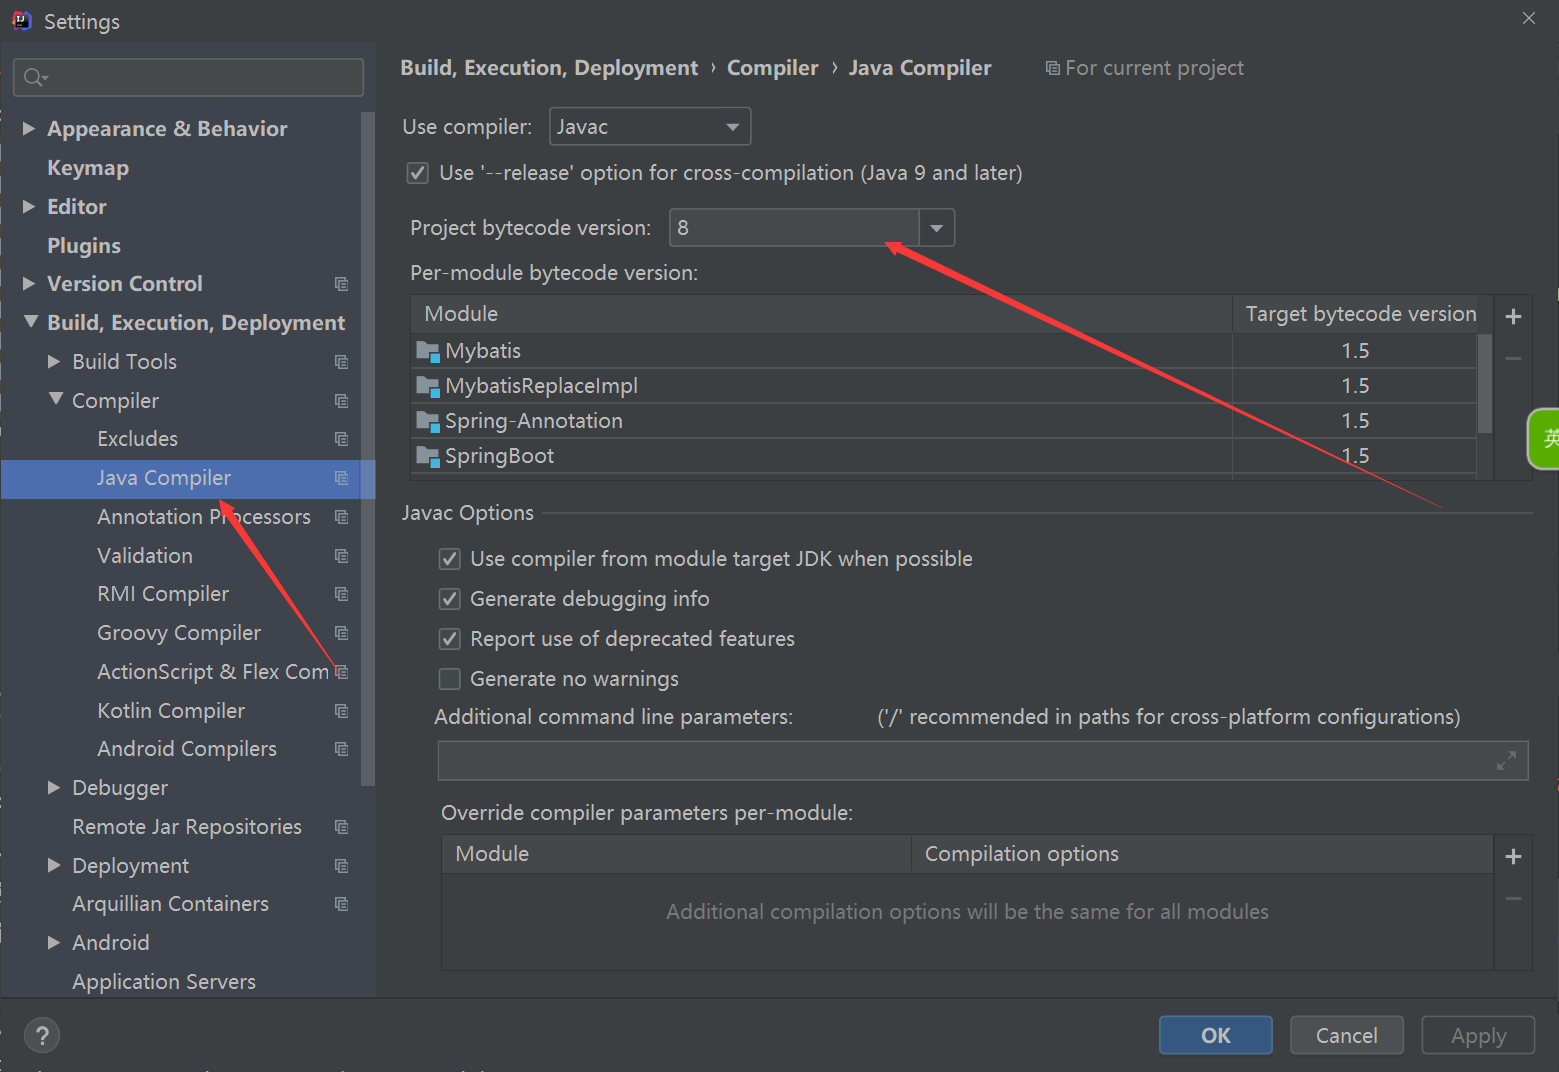
Task: Click Mybatis target bytecode version cell
Action: click(1355, 351)
